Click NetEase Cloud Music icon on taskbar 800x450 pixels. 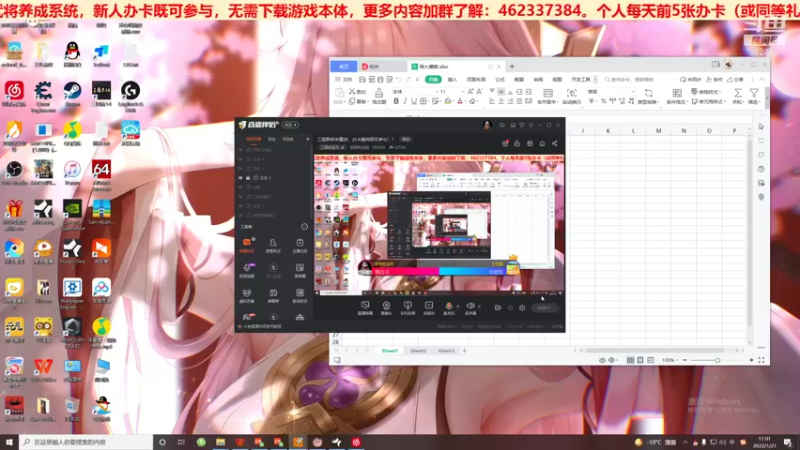coord(356,442)
